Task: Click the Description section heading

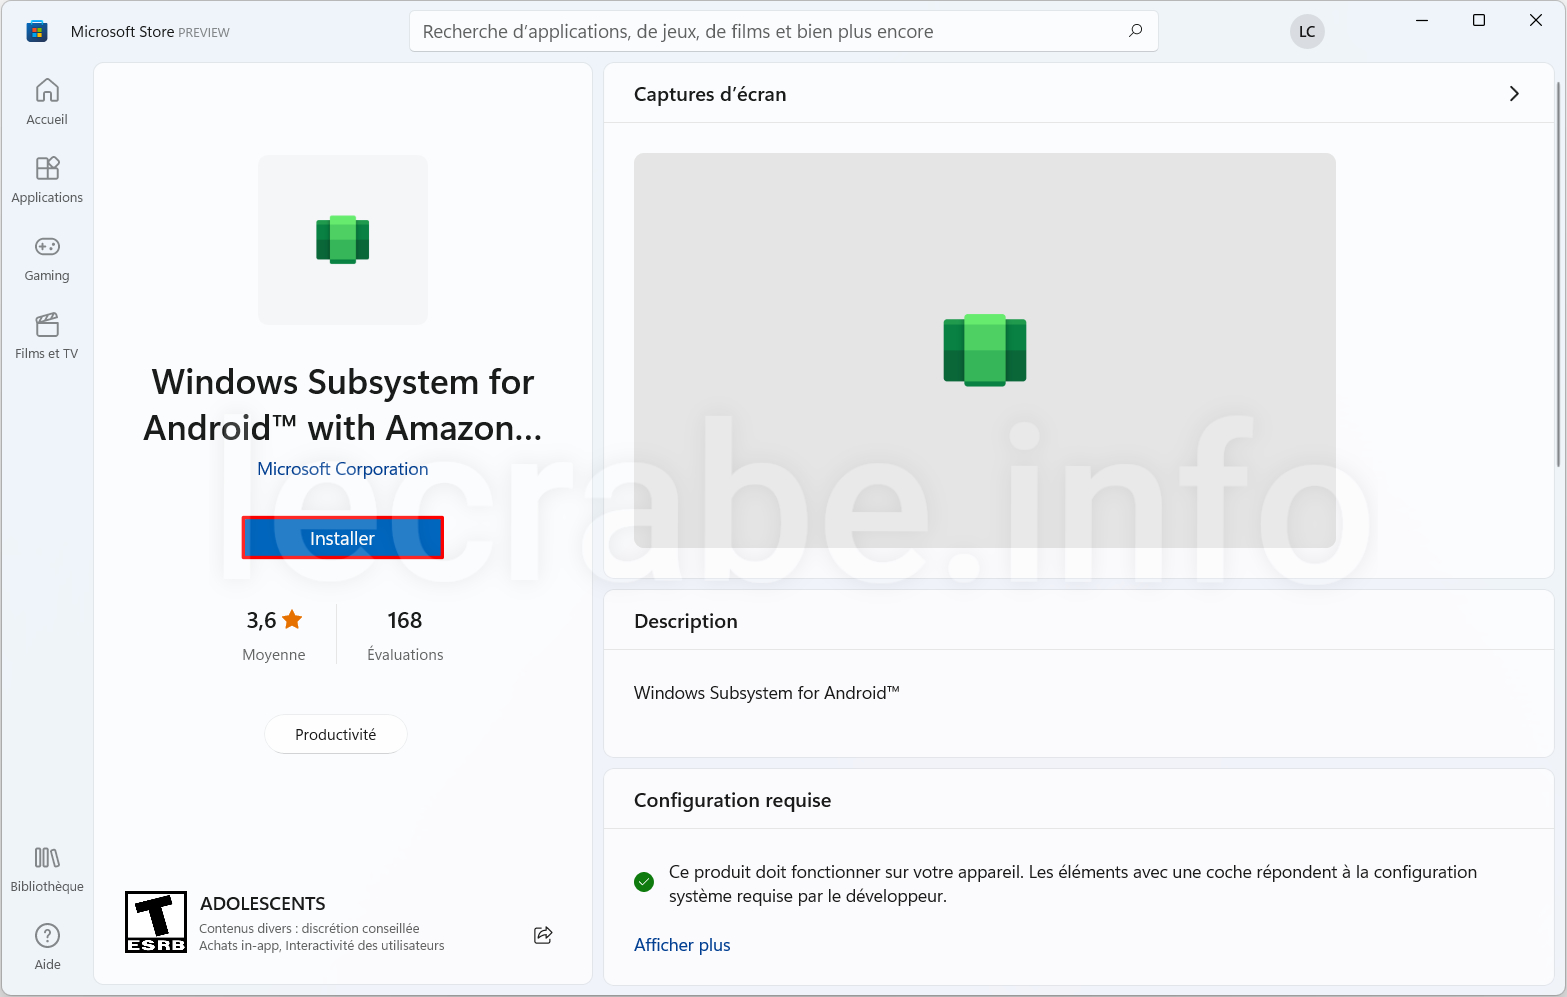Action: [686, 621]
